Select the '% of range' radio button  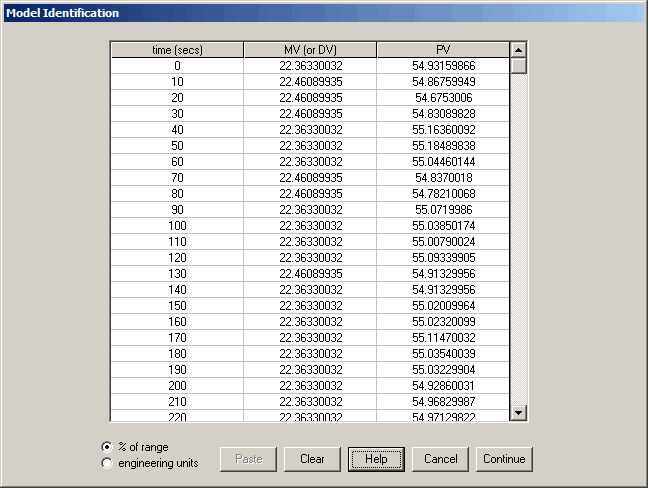click(x=107, y=446)
